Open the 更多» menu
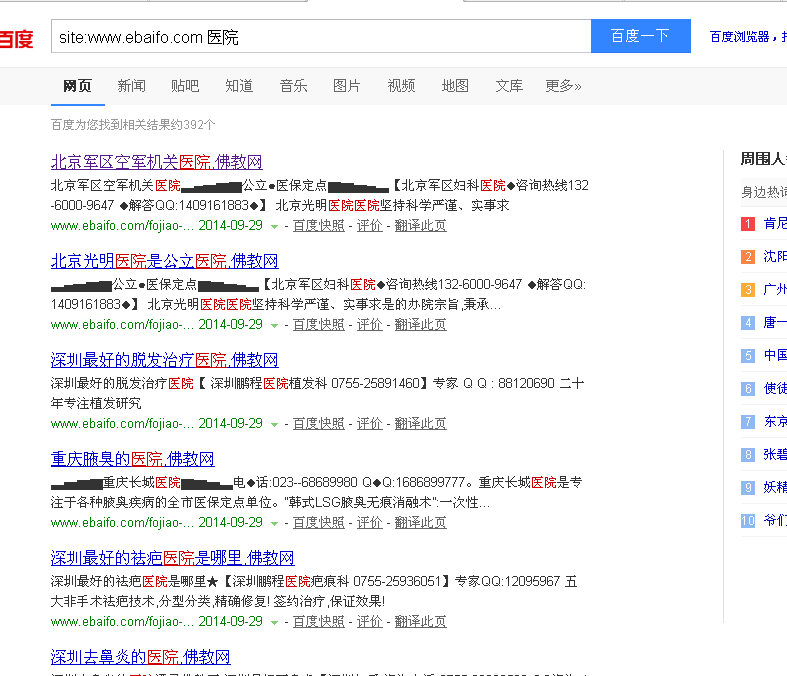 tap(563, 86)
